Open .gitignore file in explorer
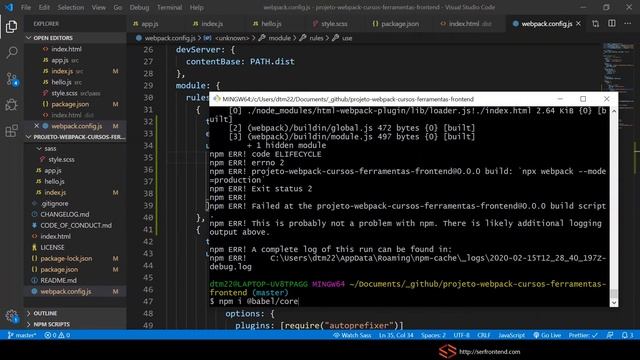Image resolution: width=640 pixels, height=360 pixels. coord(54,203)
